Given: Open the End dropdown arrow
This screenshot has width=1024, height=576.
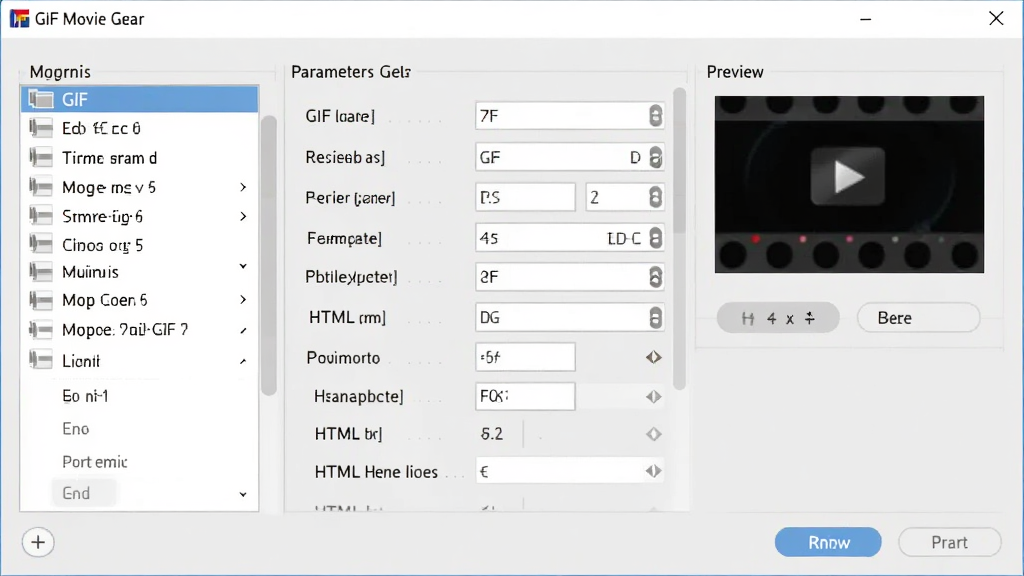Looking at the screenshot, I should tap(243, 494).
